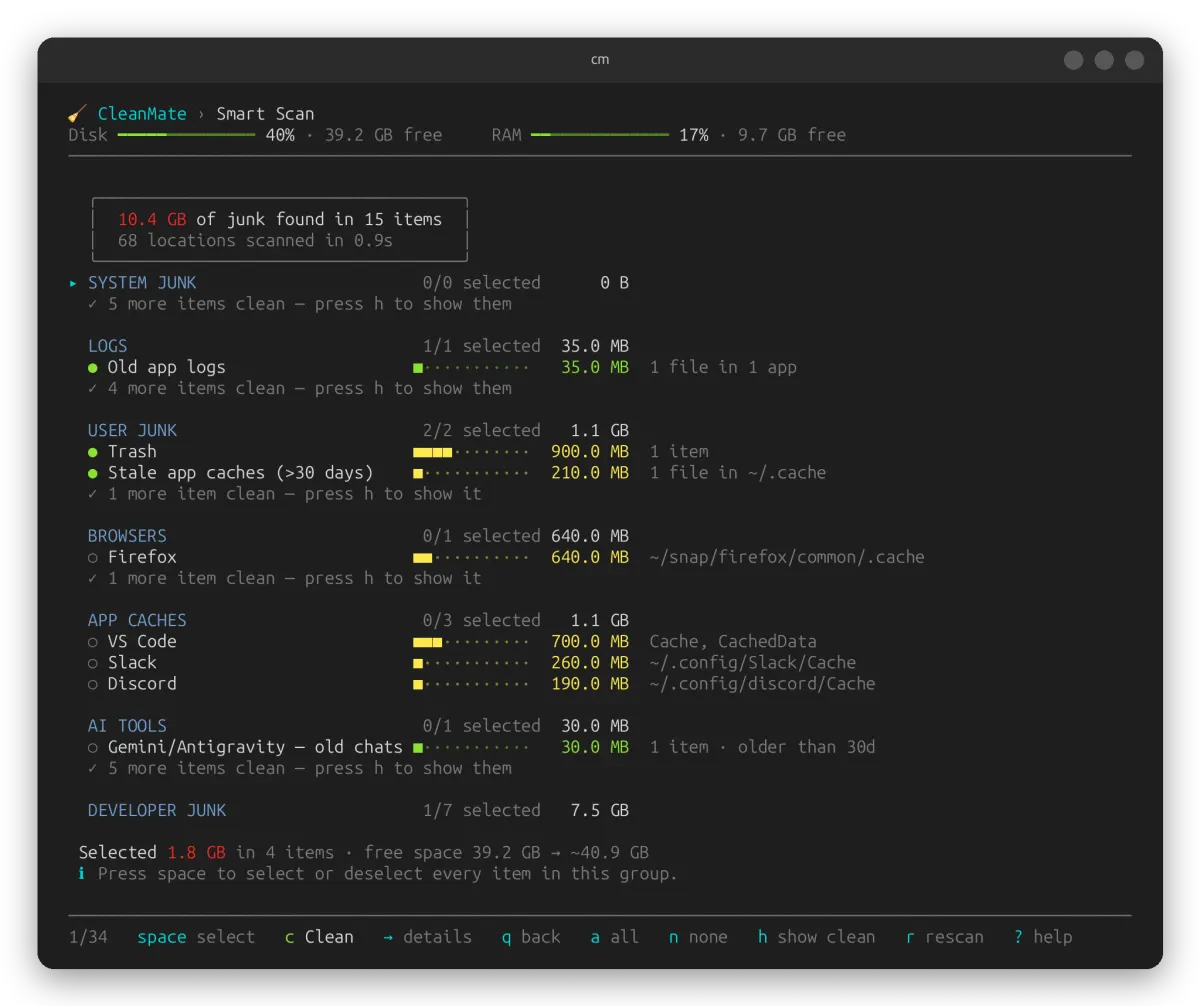The width and height of the screenshot is (1200, 1006).
Task: Show 5 clean items under SYSTEM JUNK
Action: [300, 304]
